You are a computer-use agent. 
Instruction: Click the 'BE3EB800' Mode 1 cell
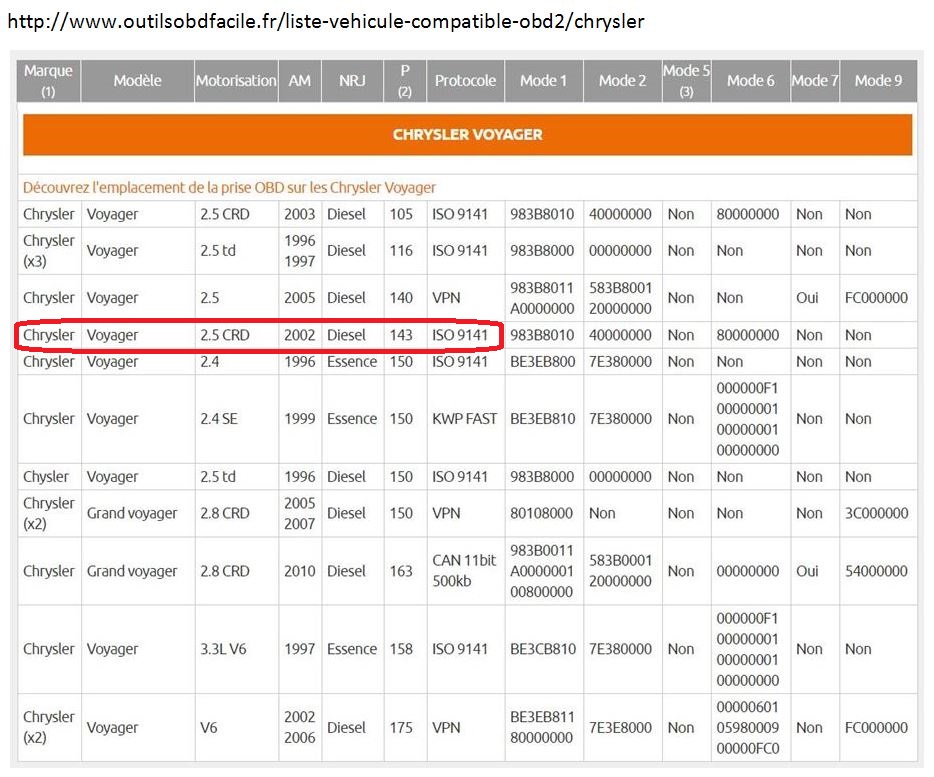click(543, 362)
